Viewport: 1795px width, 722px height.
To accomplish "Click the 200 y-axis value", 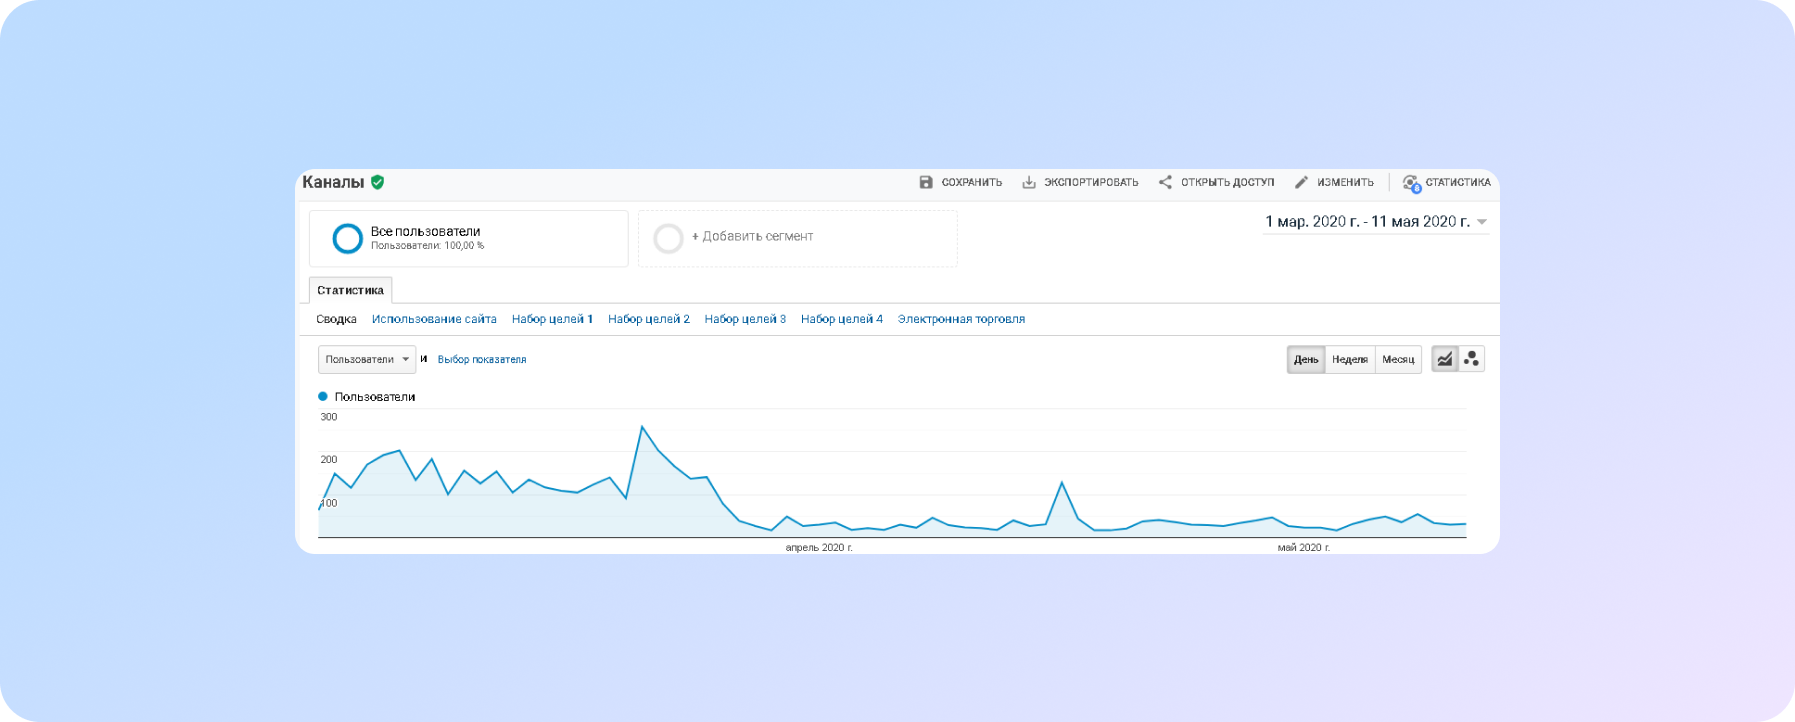I will click(329, 460).
